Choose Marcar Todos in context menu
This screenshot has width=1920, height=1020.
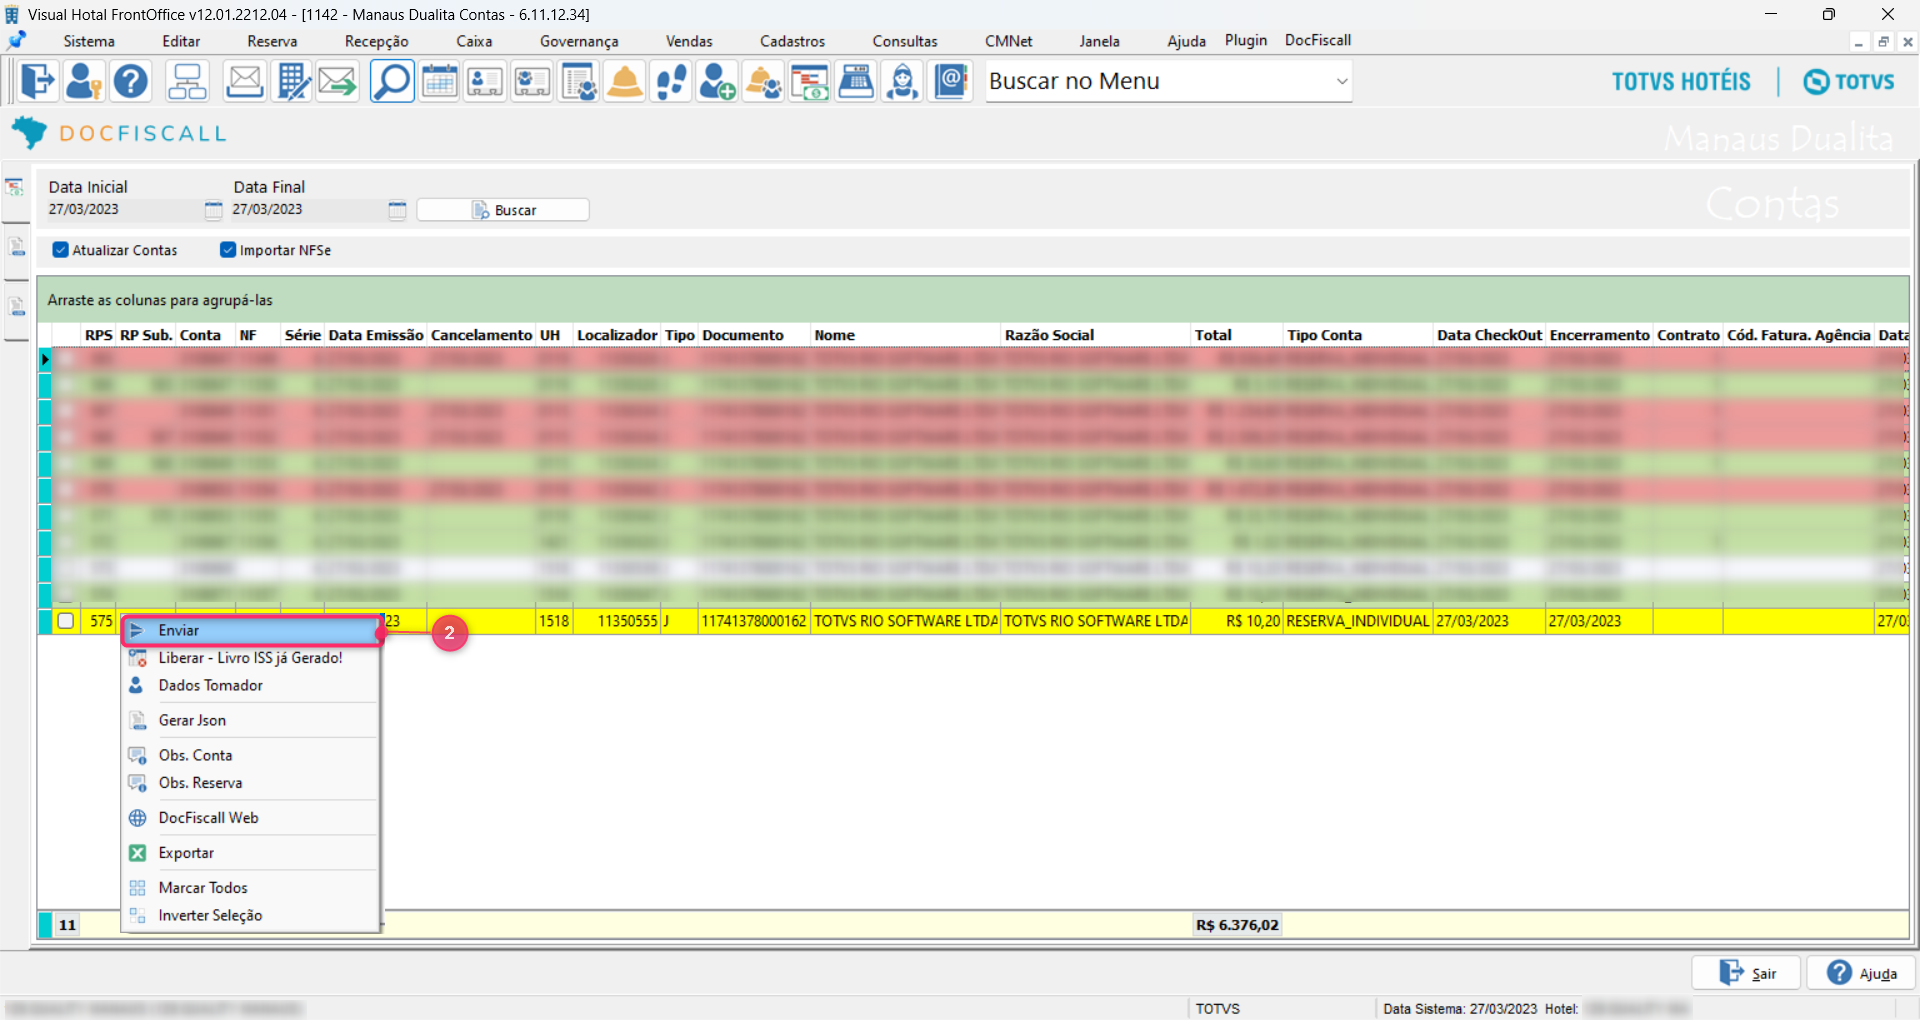(x=251, y=888)
